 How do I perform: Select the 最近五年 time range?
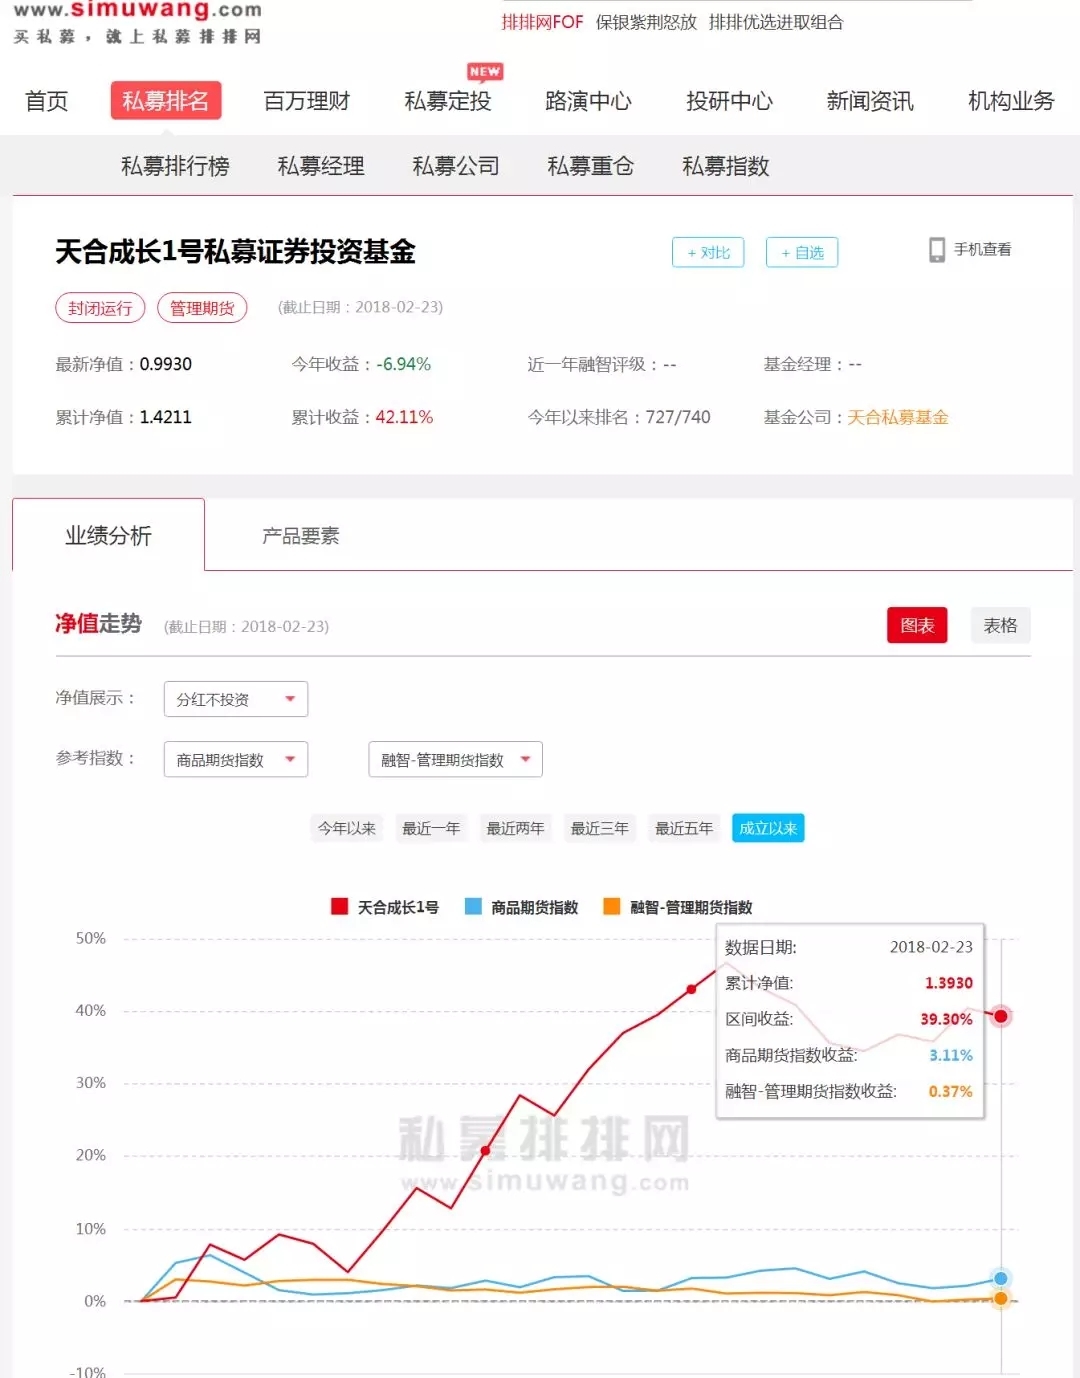684,828
